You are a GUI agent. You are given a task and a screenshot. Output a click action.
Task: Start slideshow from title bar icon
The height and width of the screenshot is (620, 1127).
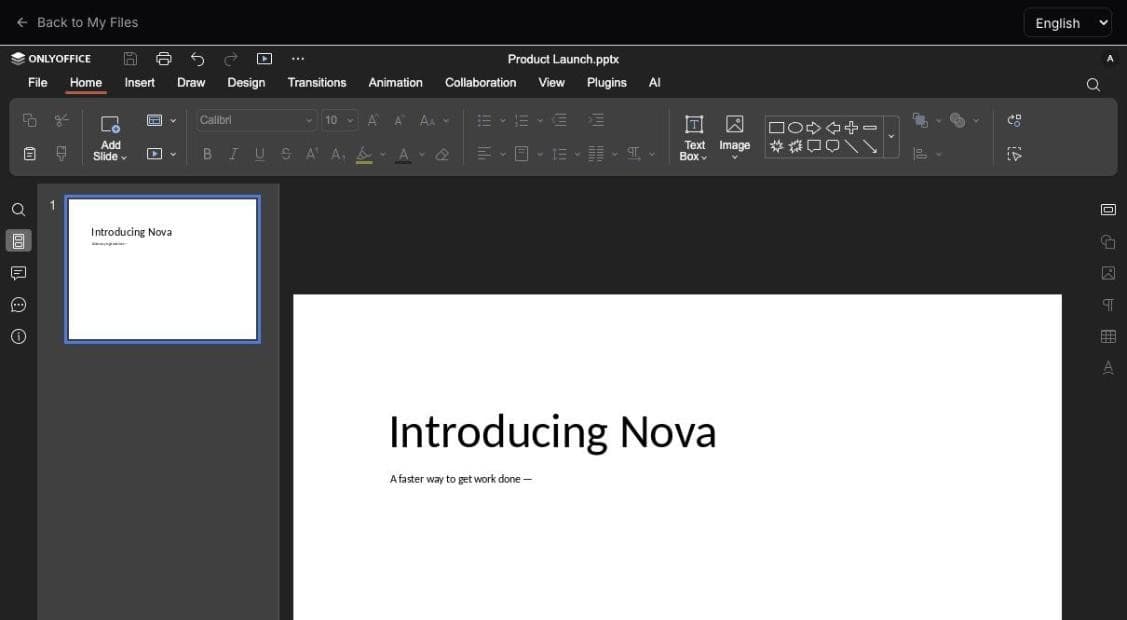[x=264, y=59]
